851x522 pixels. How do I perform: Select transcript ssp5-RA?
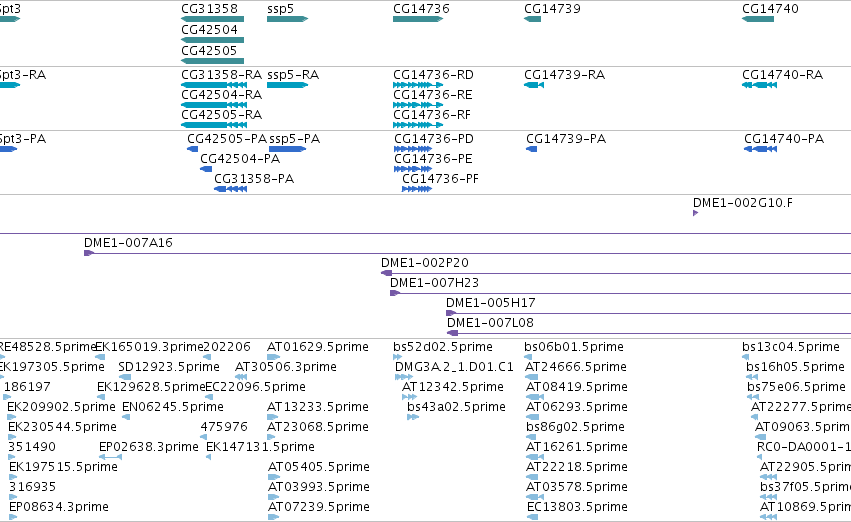[293, 75]
